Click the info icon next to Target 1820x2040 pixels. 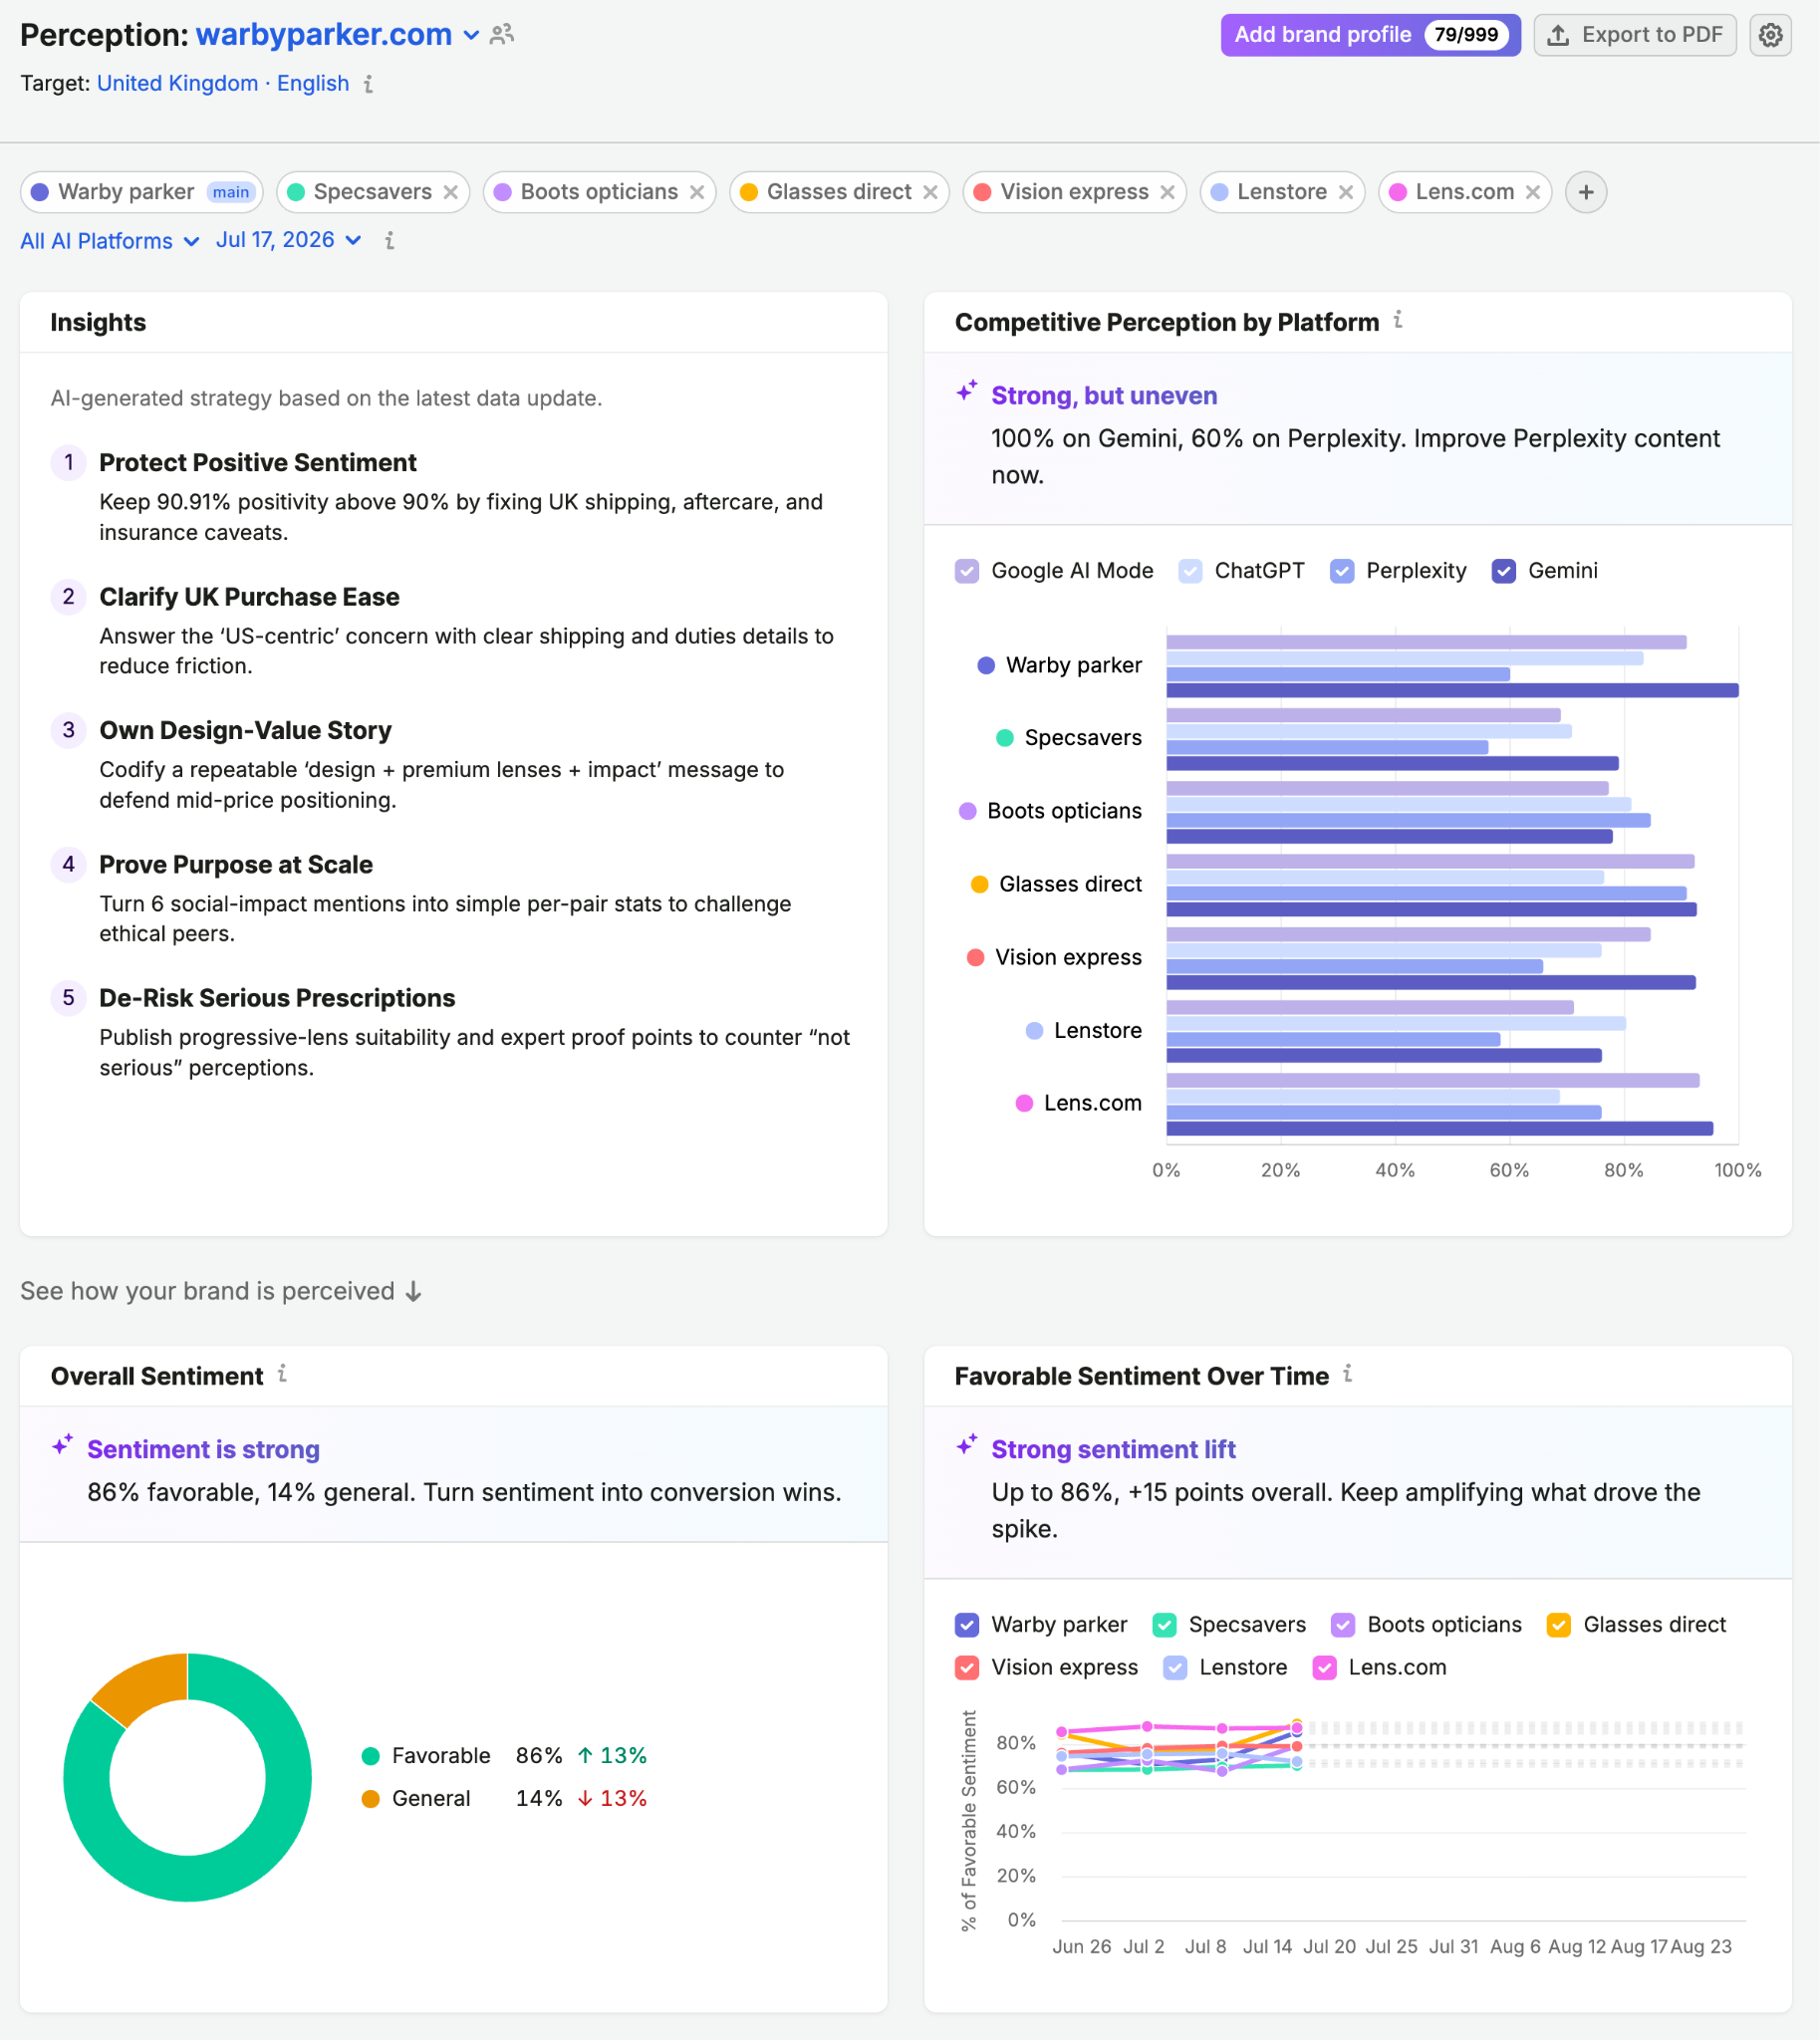[x=368, y=84]
